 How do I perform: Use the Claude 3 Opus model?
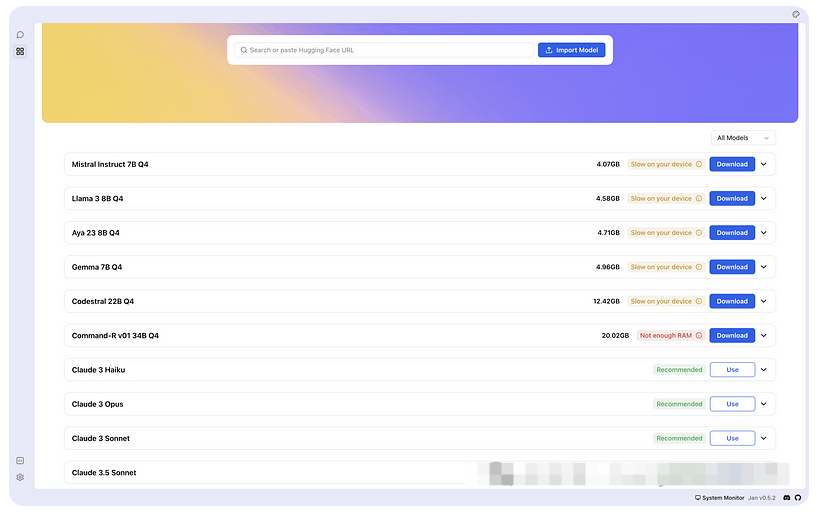pos(732,404)
